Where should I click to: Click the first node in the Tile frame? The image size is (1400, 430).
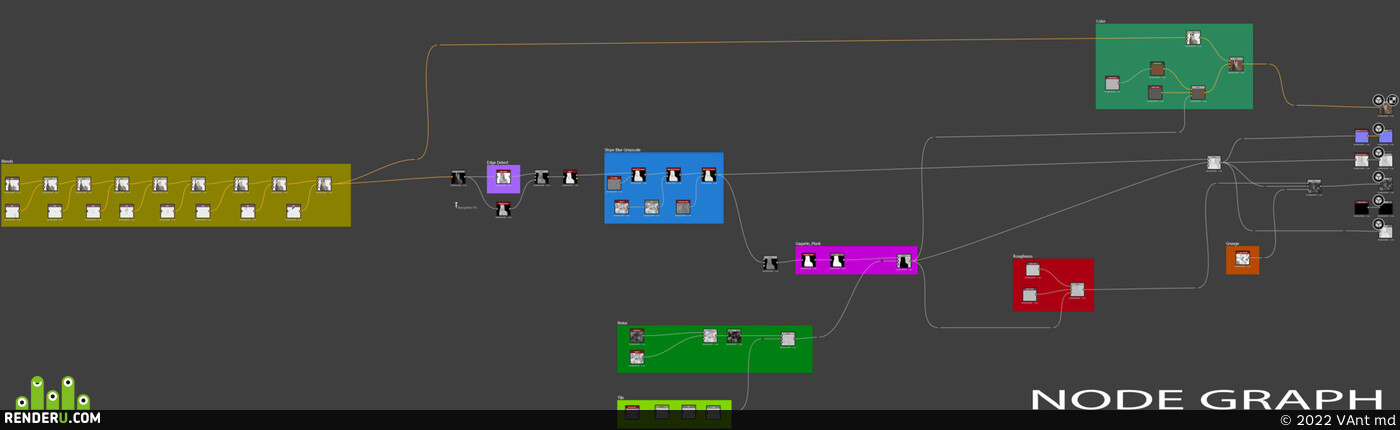pos(632,411)
